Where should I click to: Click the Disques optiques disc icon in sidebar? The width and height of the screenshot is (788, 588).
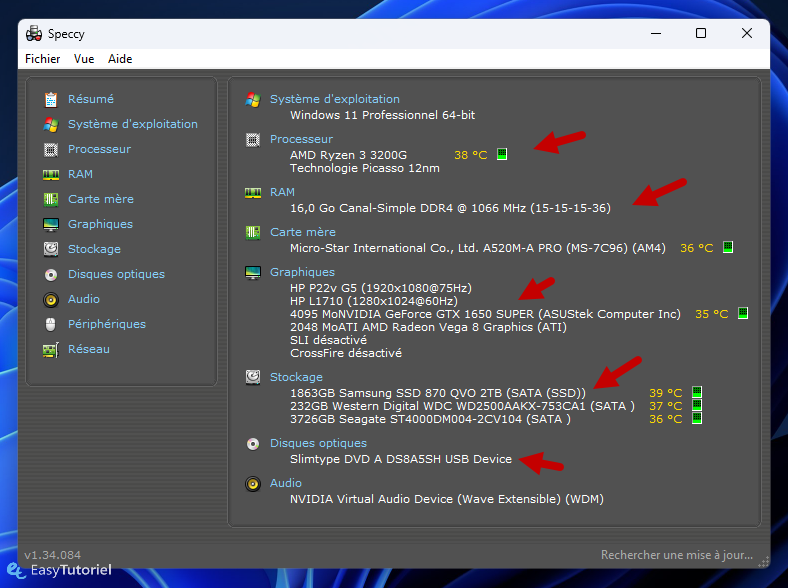(51, 274)
